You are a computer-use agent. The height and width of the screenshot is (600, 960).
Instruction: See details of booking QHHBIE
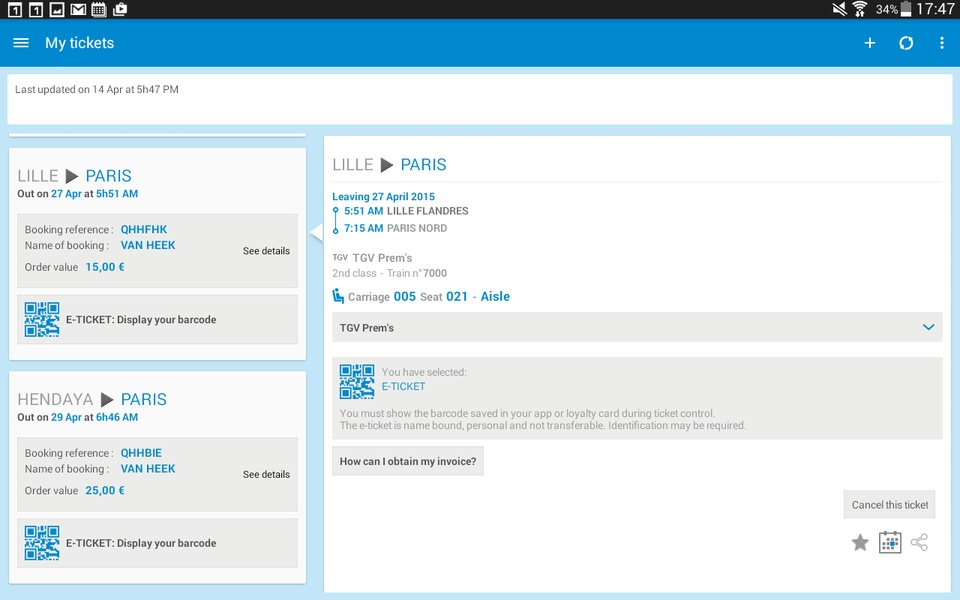click(266, 474)
